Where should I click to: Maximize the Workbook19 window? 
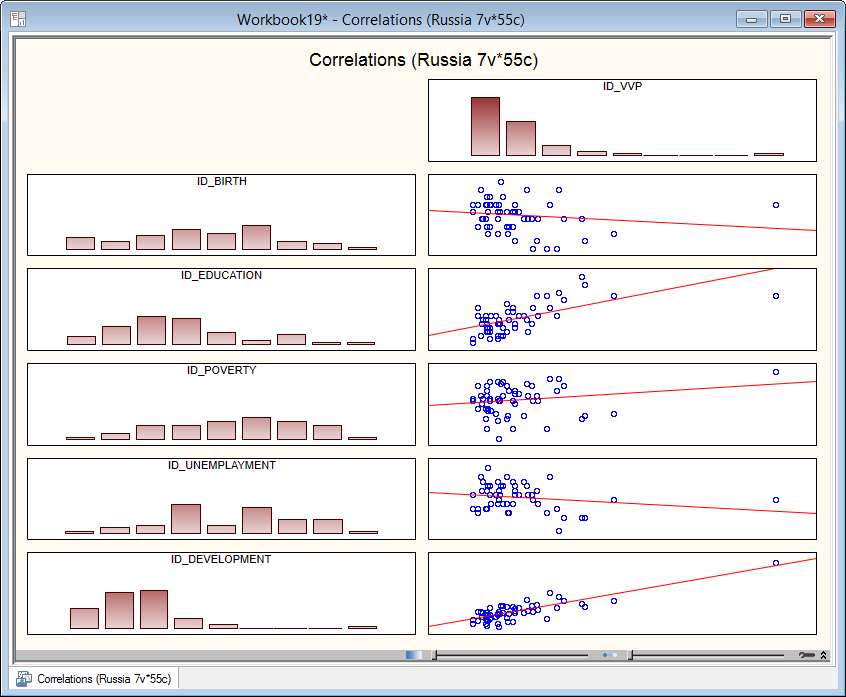point(785,19)
